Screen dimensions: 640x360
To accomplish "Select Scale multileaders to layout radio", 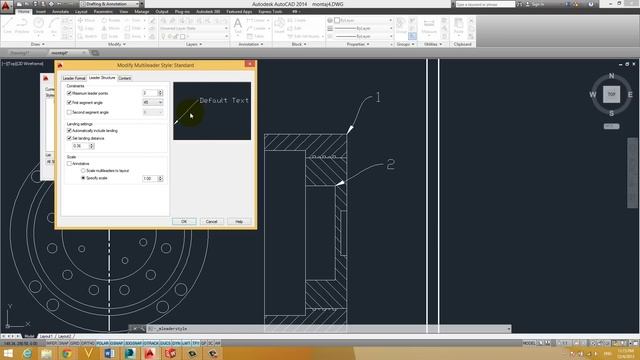I will pyautogui.click(x=83, y=171).
